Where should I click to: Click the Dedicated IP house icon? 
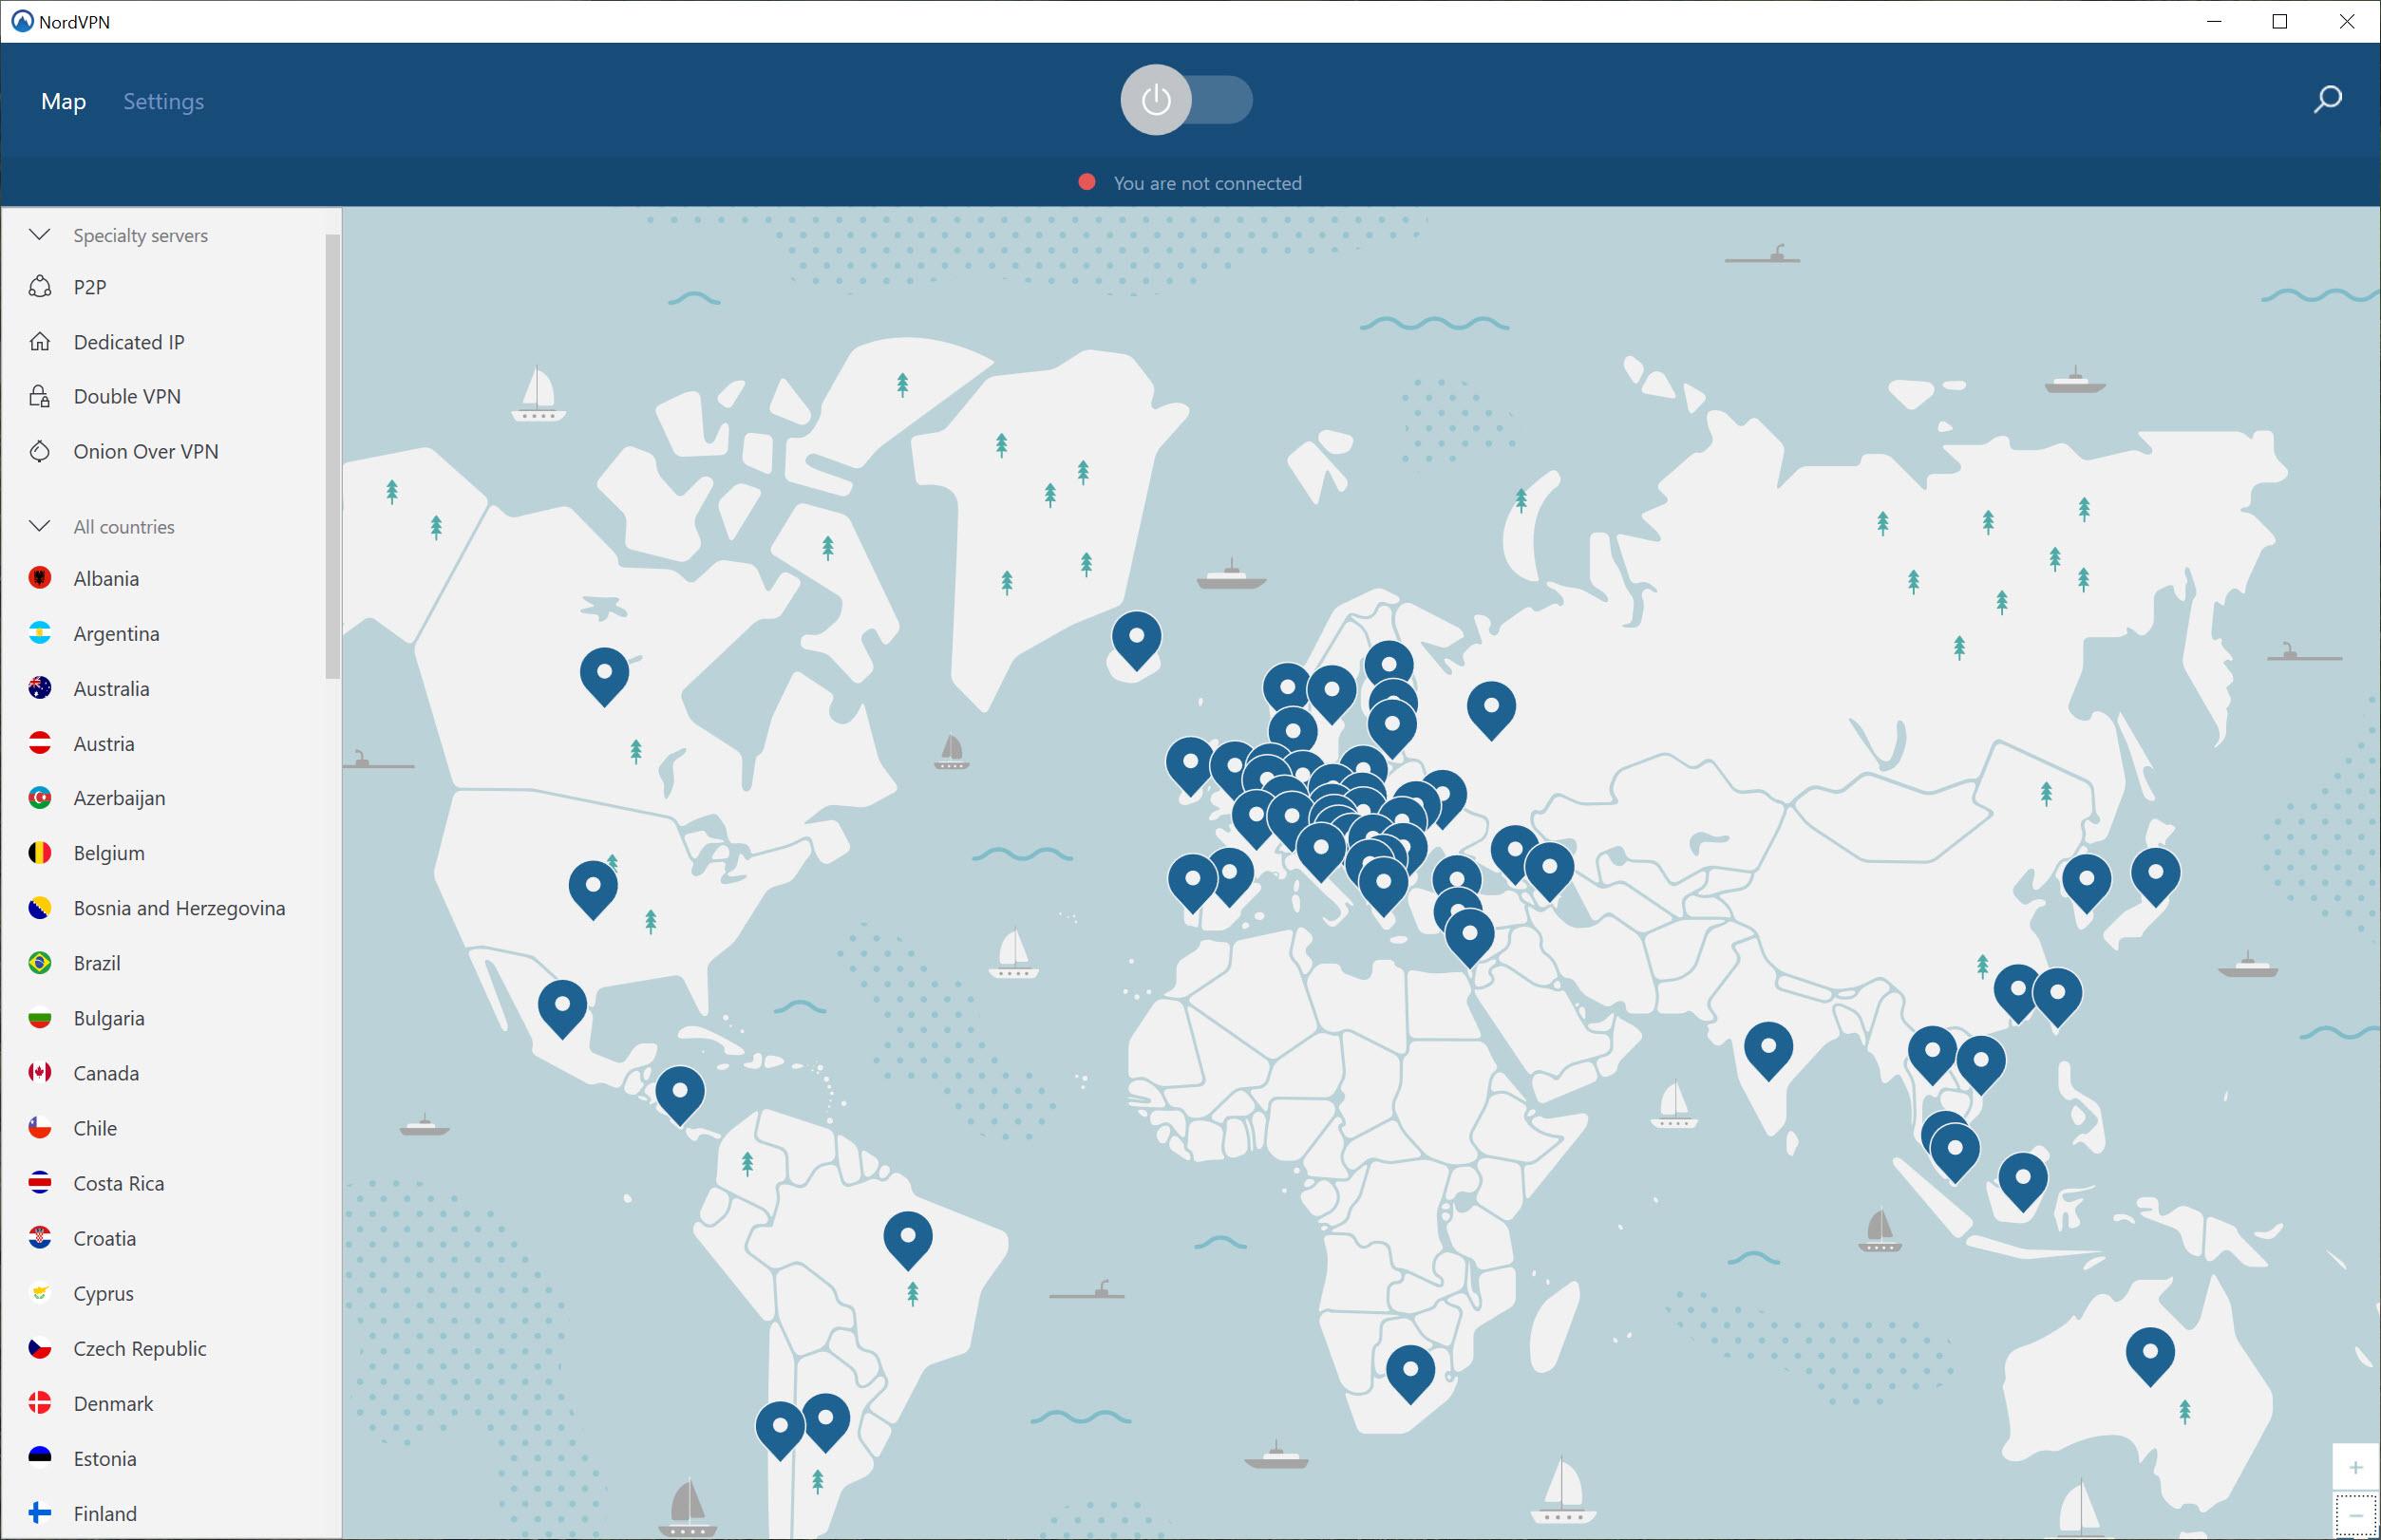pos(40,342)
